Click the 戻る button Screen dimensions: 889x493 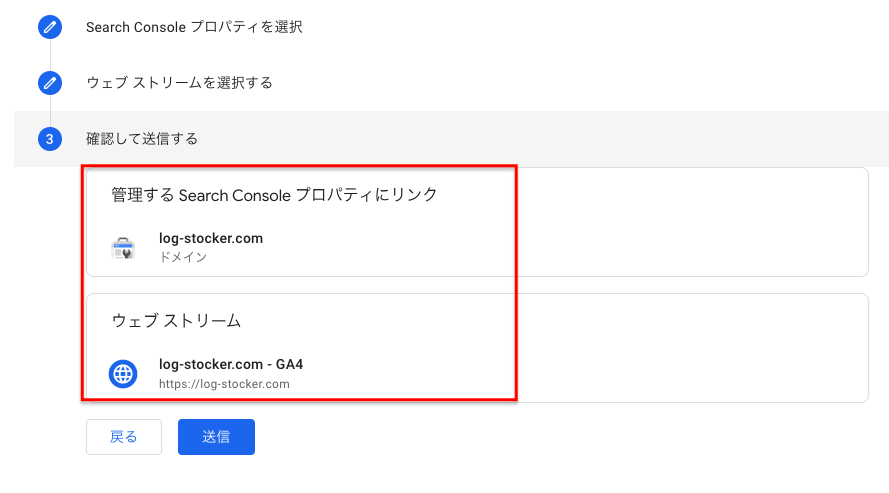click(x=124, y=437)
